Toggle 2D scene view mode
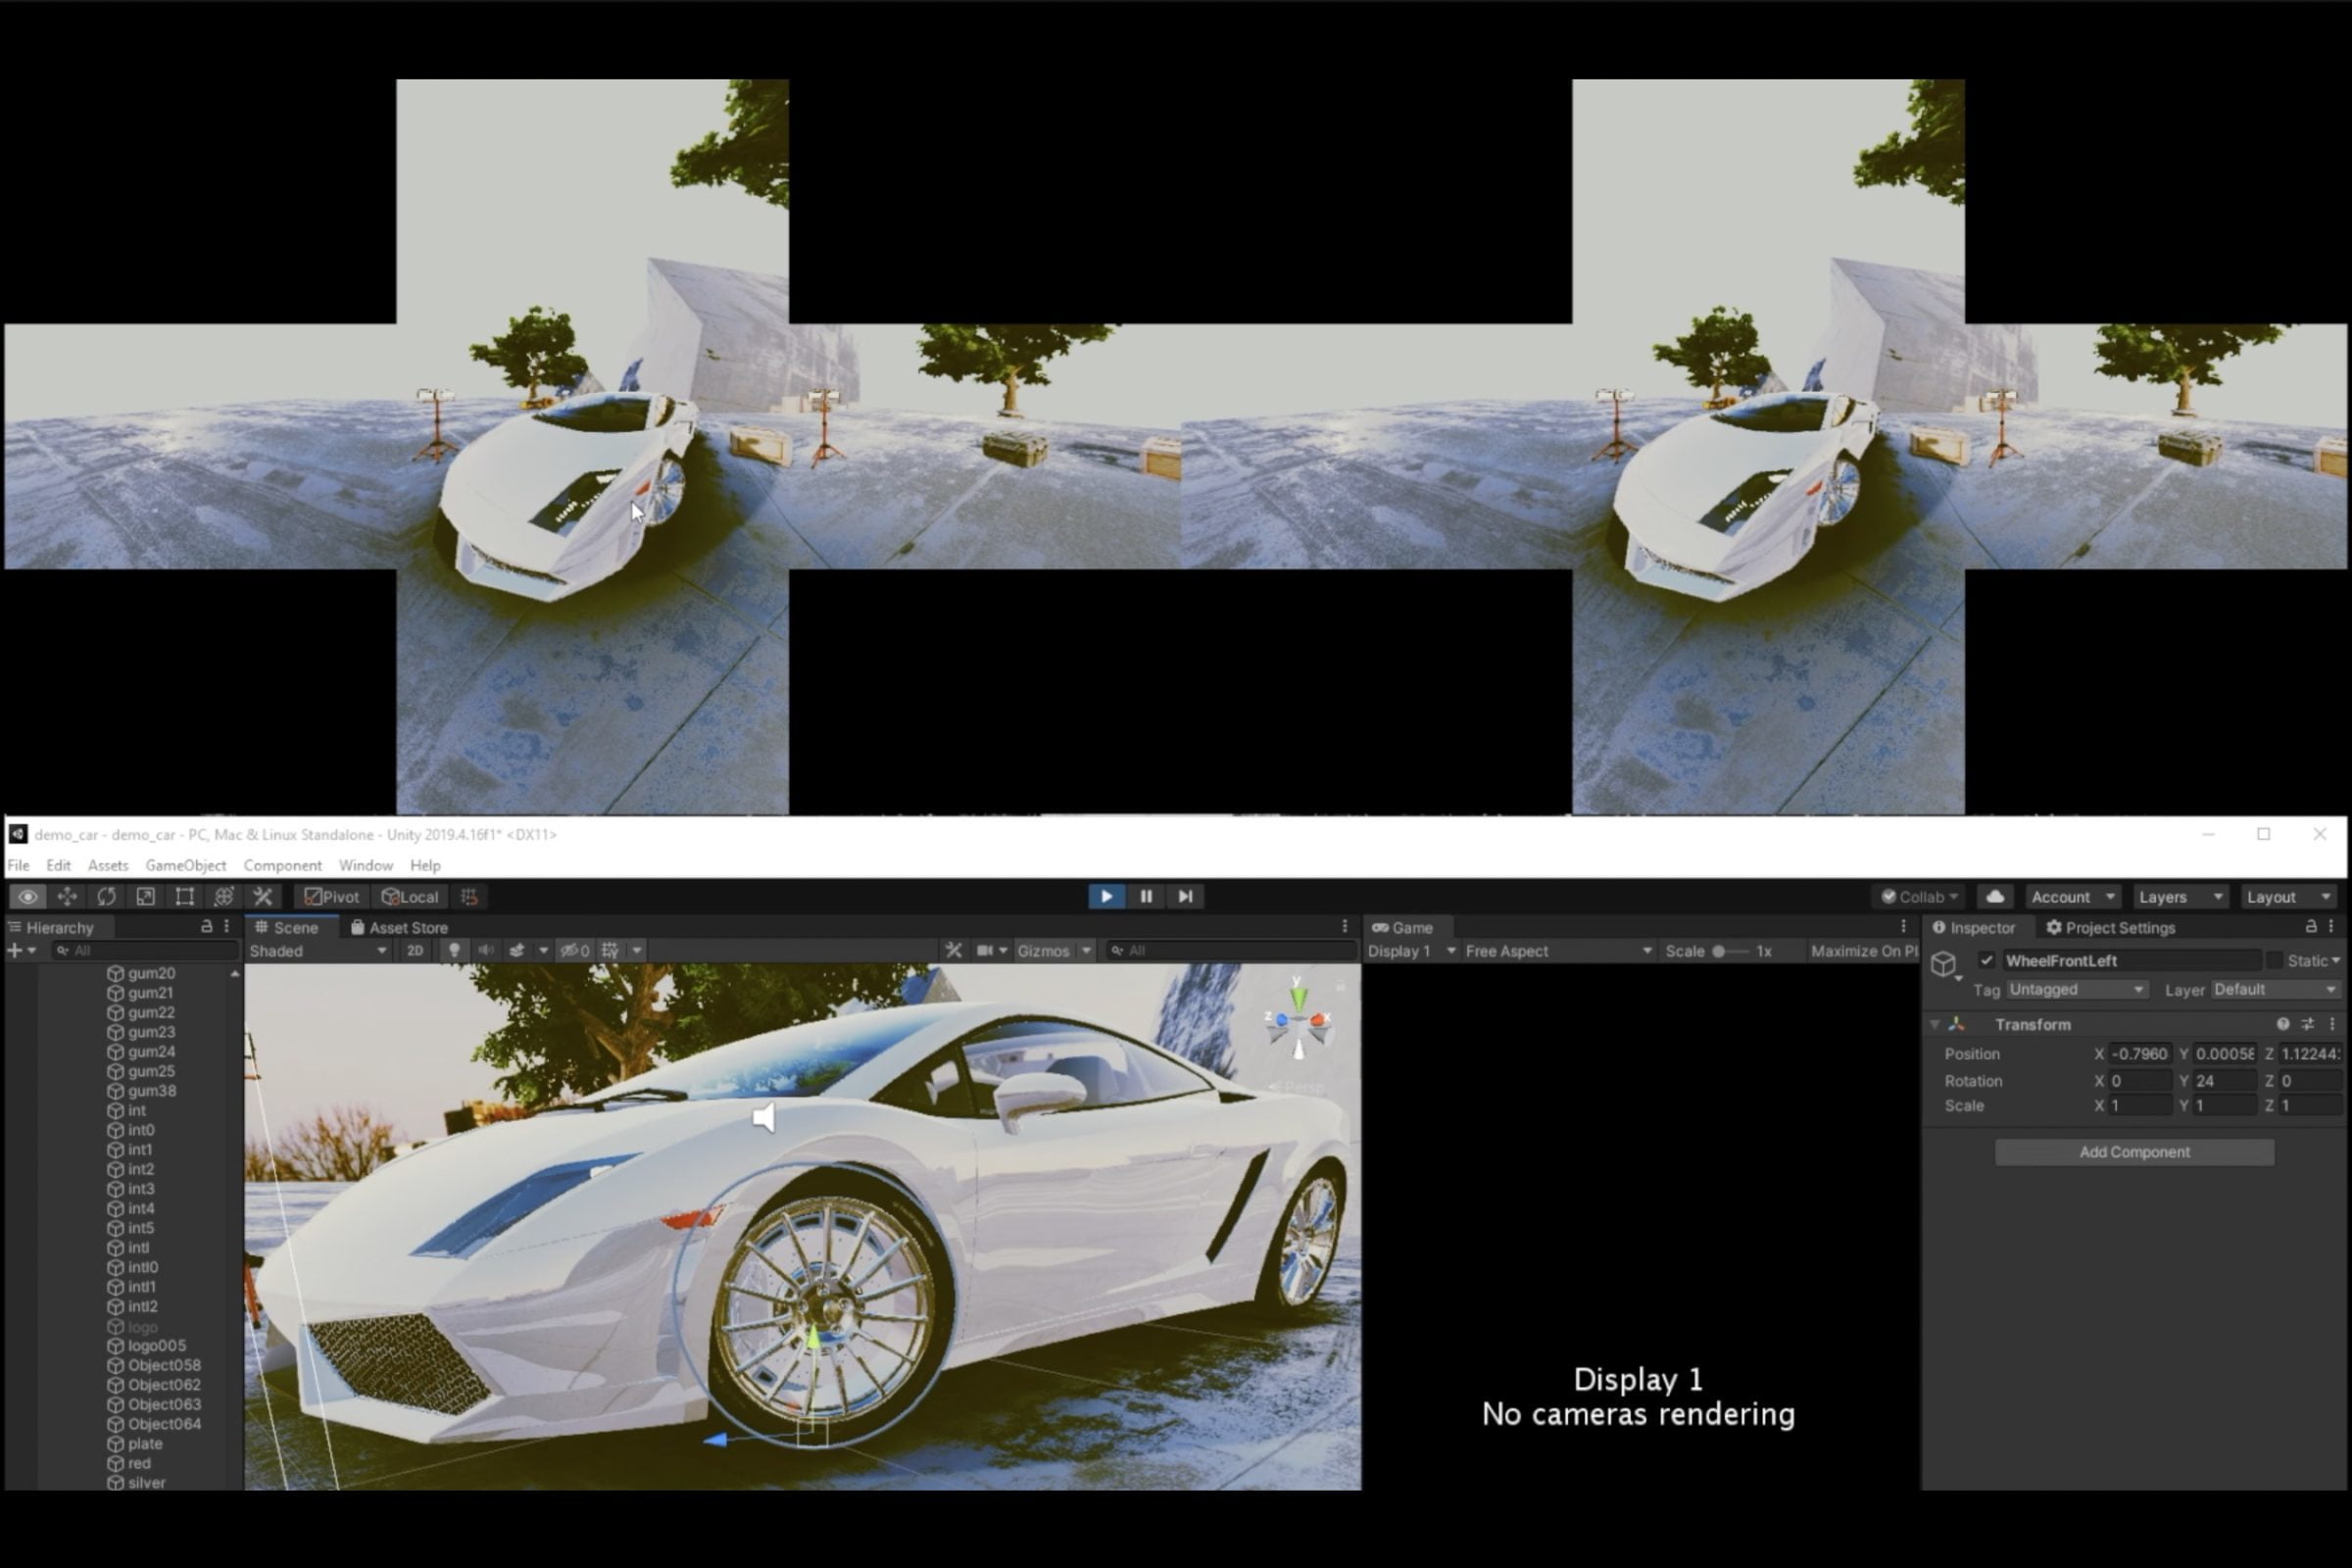The image size is (2352, 1568). [x=415, y=951]
